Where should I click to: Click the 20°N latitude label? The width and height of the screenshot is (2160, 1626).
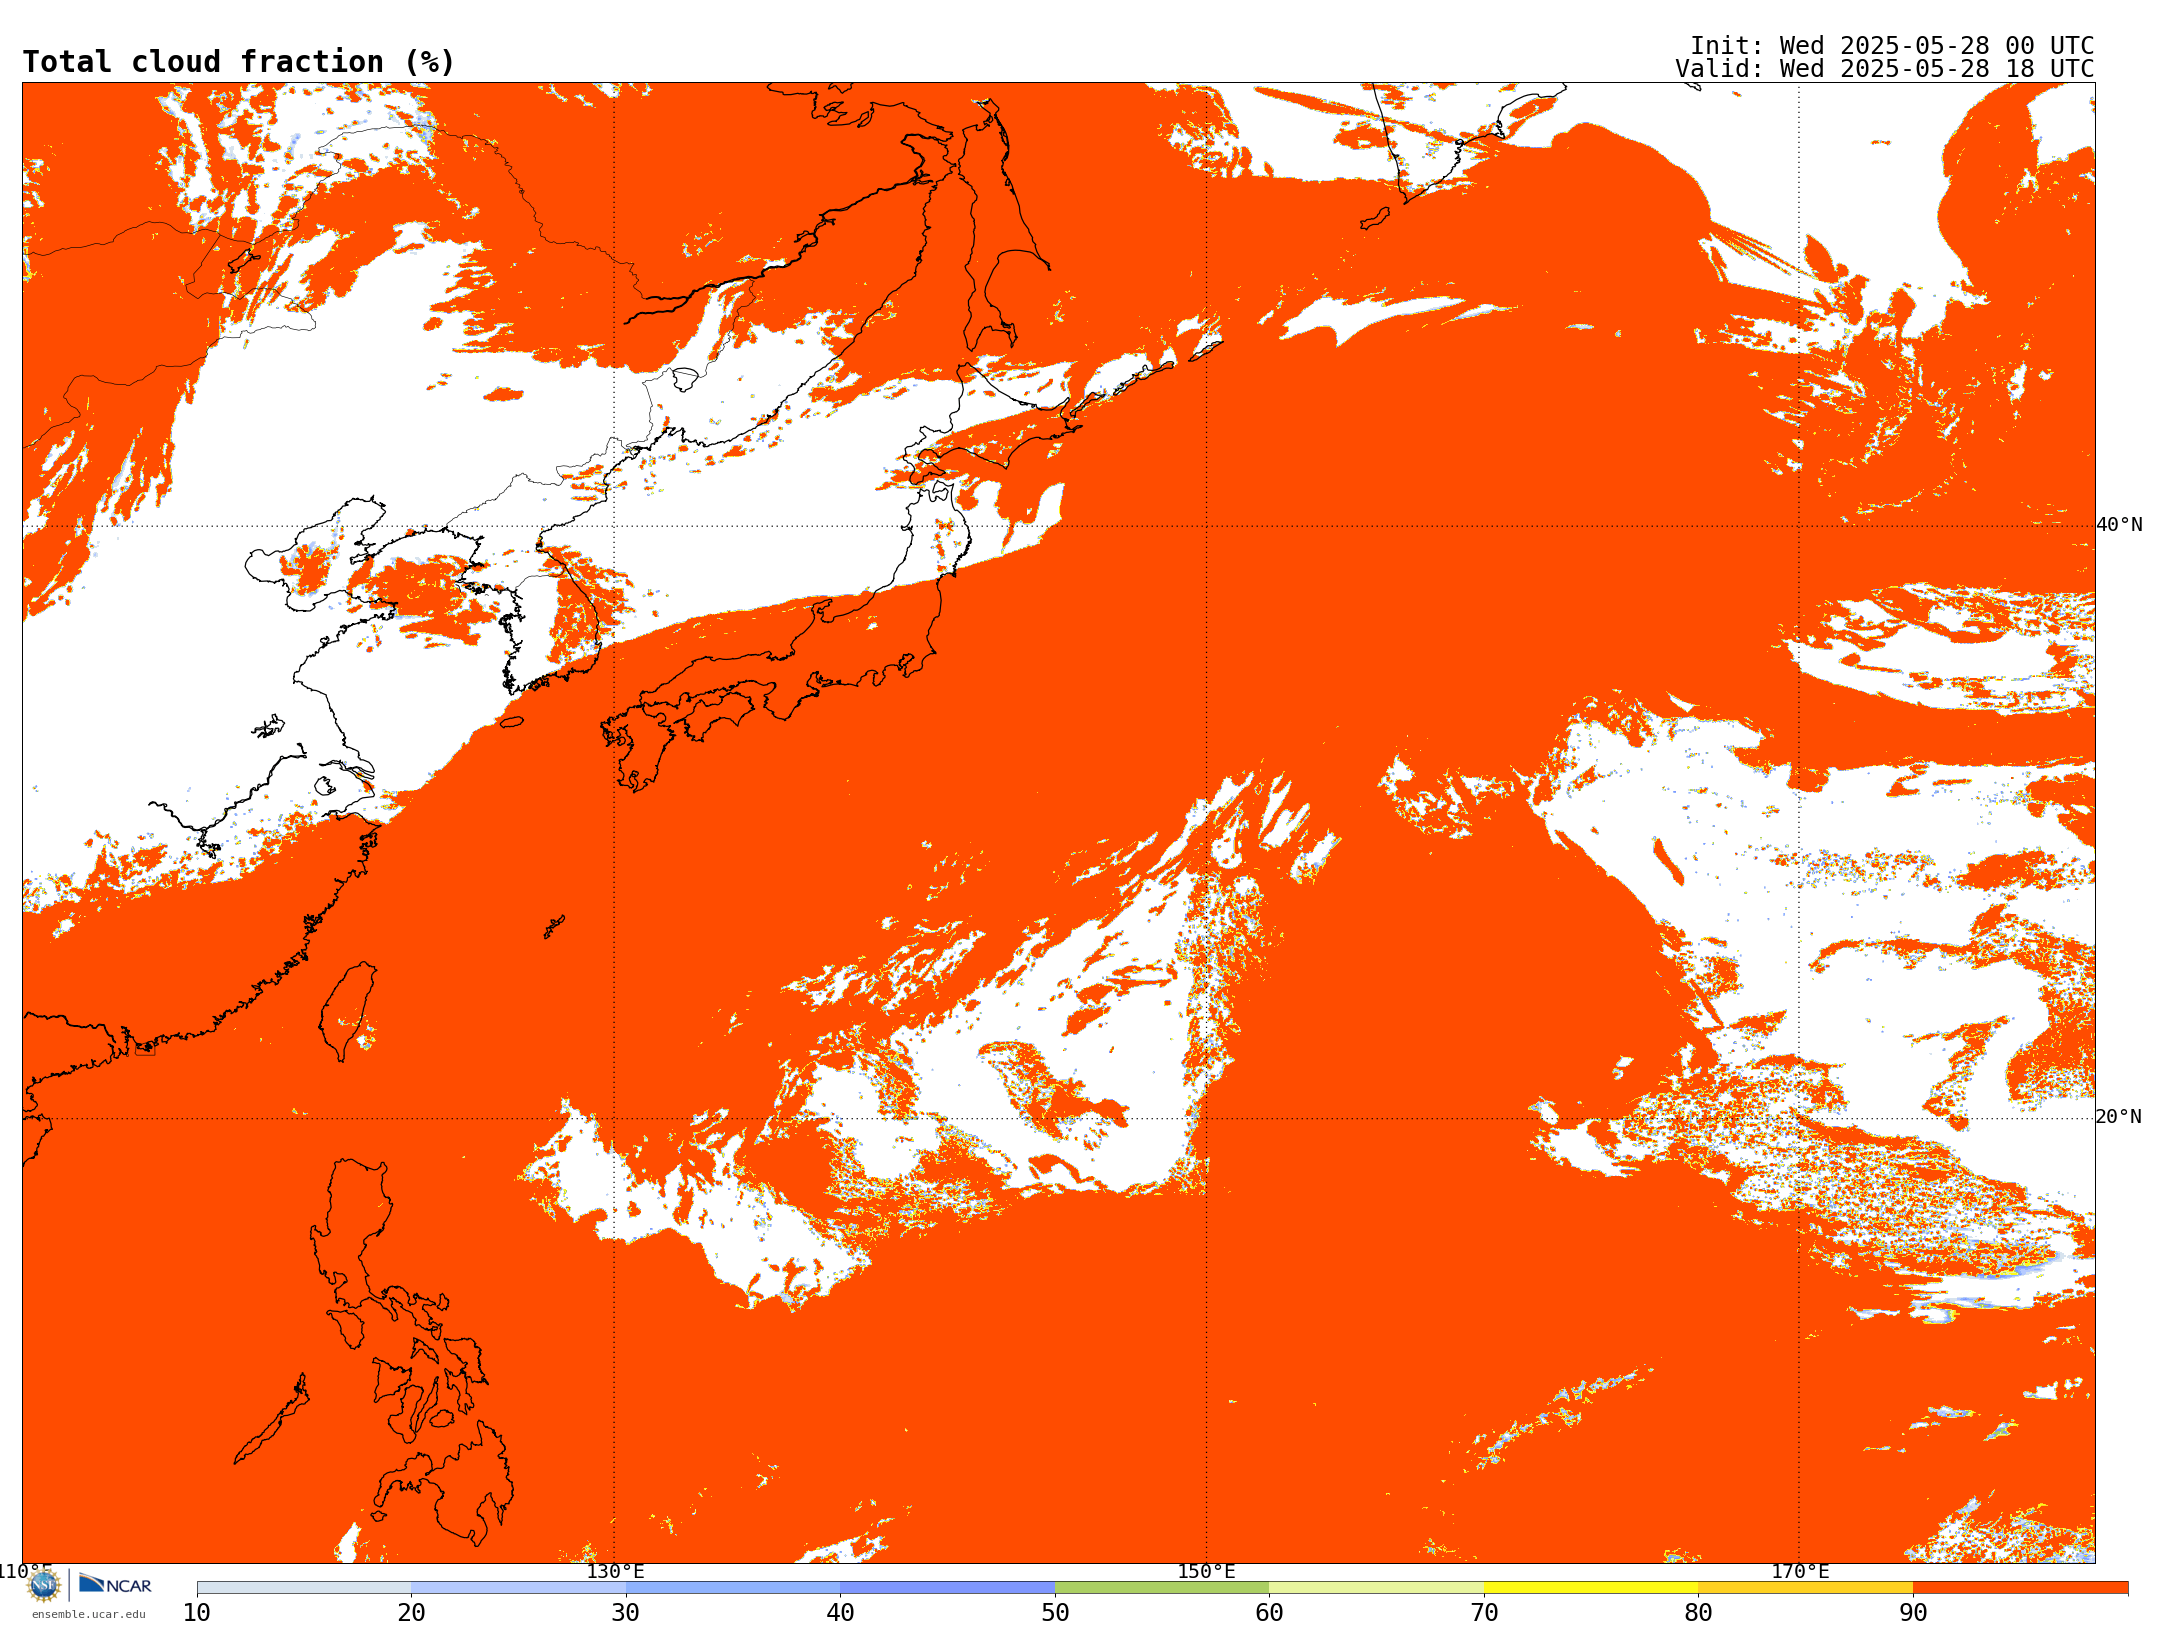[x=2119, y=1117]
